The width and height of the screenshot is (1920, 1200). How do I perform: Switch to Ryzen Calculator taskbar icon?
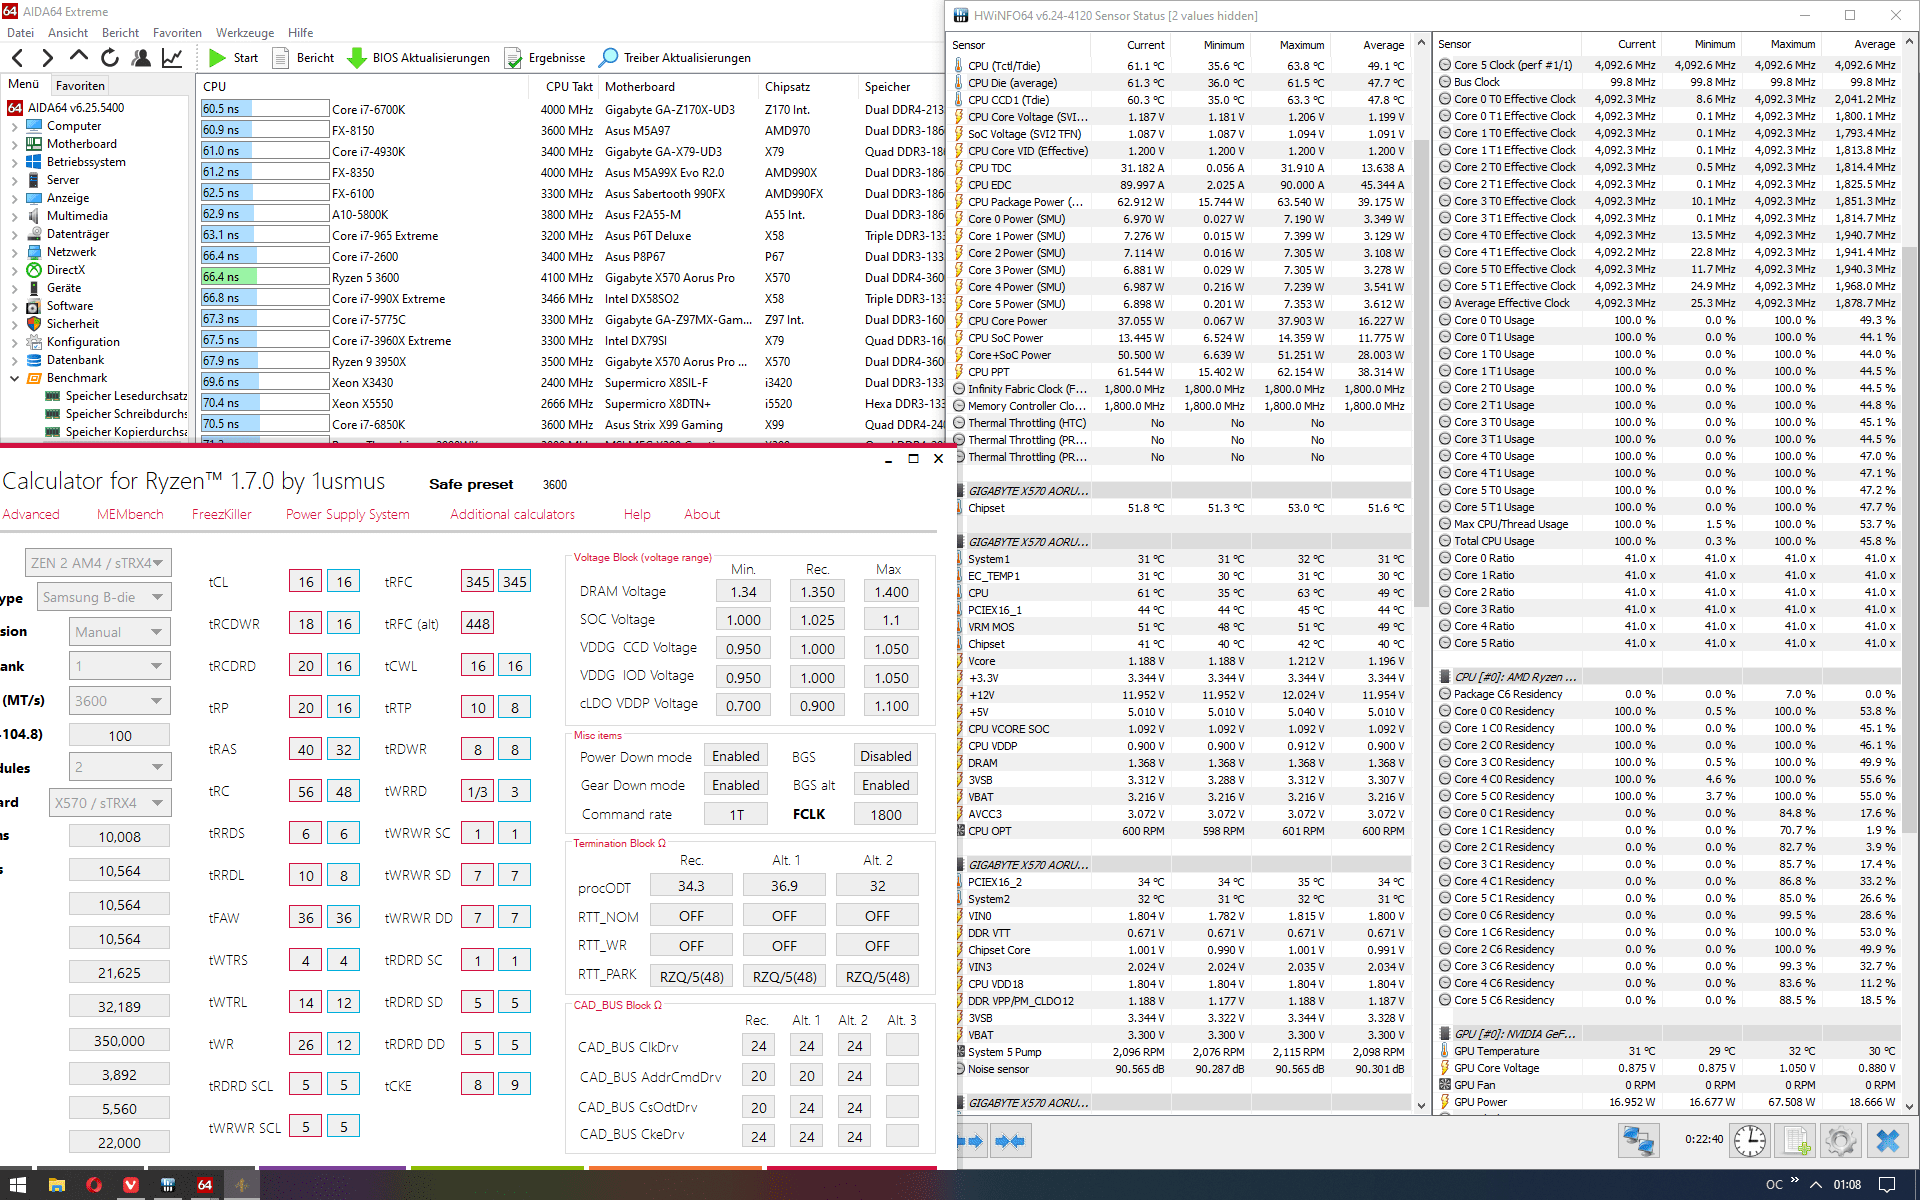point(241,1184)
